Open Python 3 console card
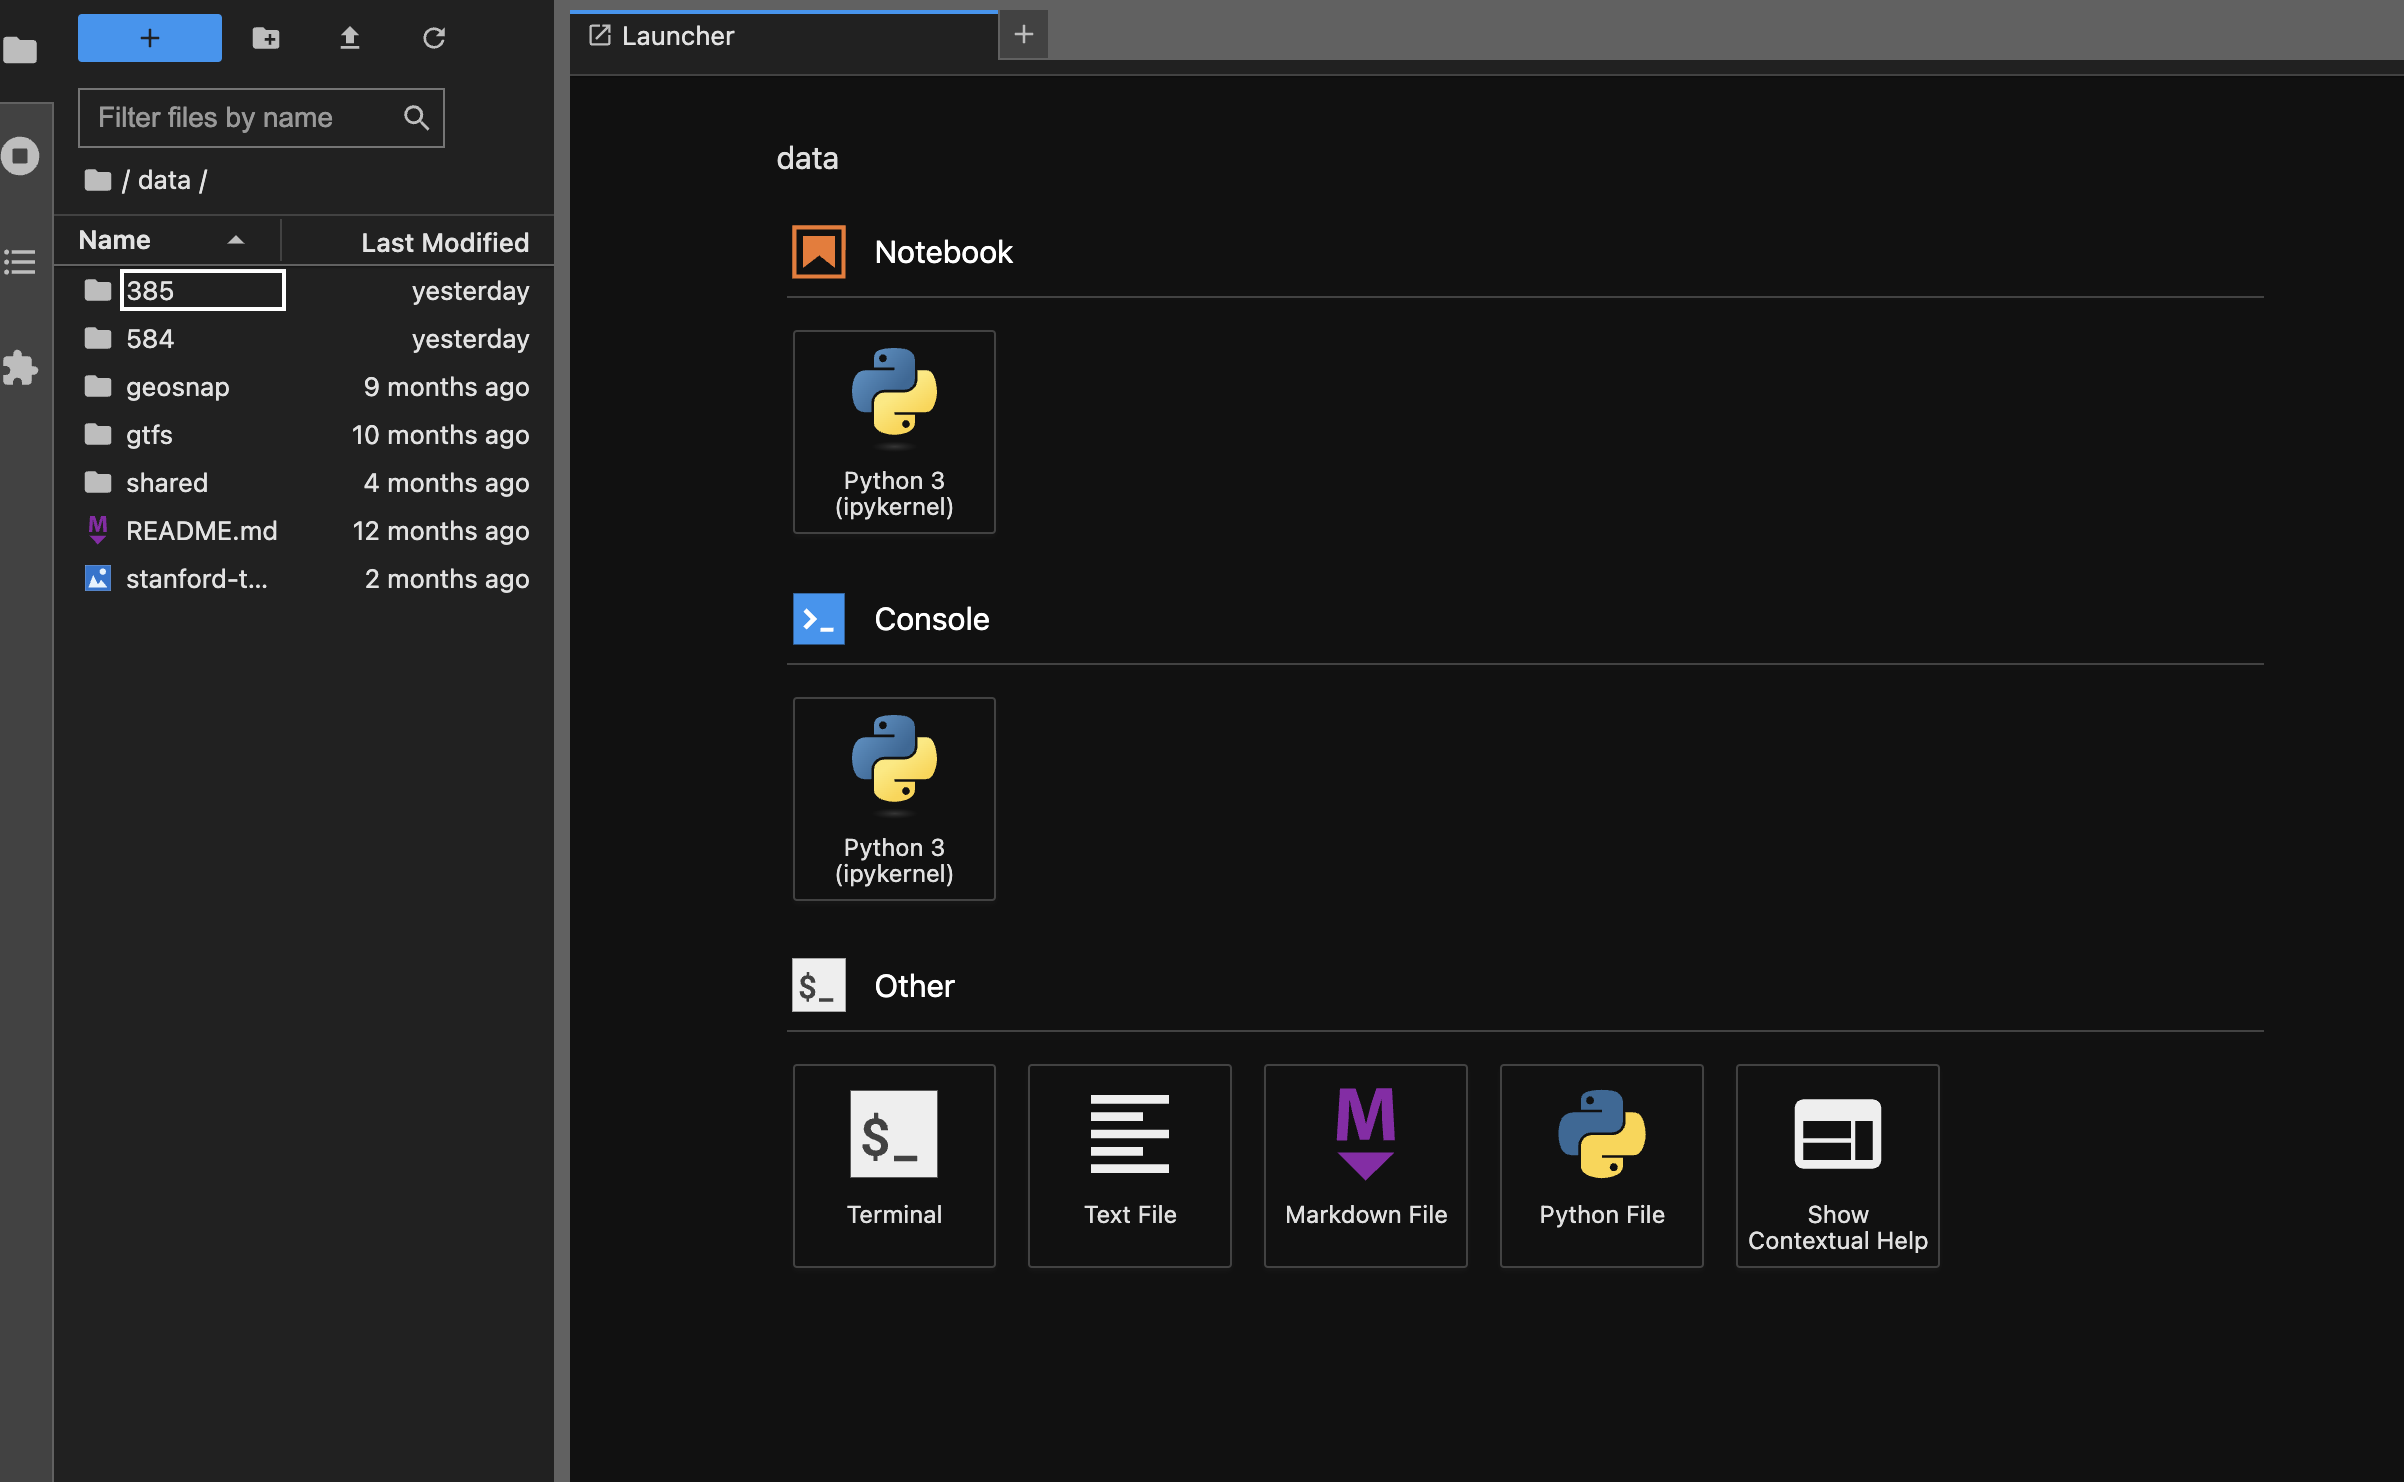The height and width of the screenshot is (1482, 2404). point(893,798)
